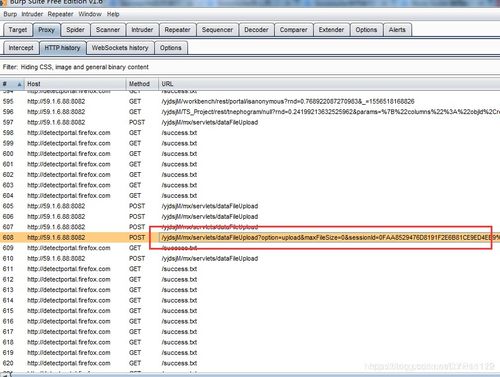Image resolution: width=500 pixels, height=377 pixels.
Task: Open the Scanner tab
Action: (x=108, y=30)
